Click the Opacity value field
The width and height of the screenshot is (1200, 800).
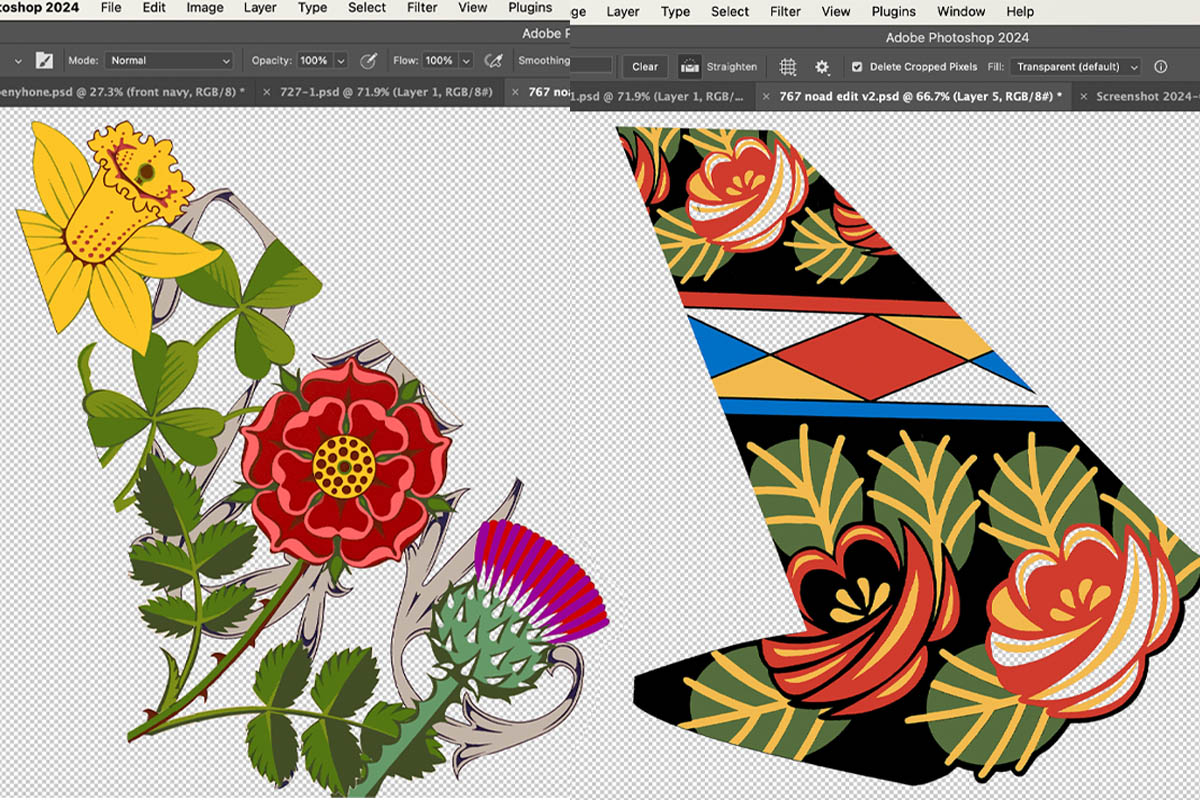click(x=314, y=60)
